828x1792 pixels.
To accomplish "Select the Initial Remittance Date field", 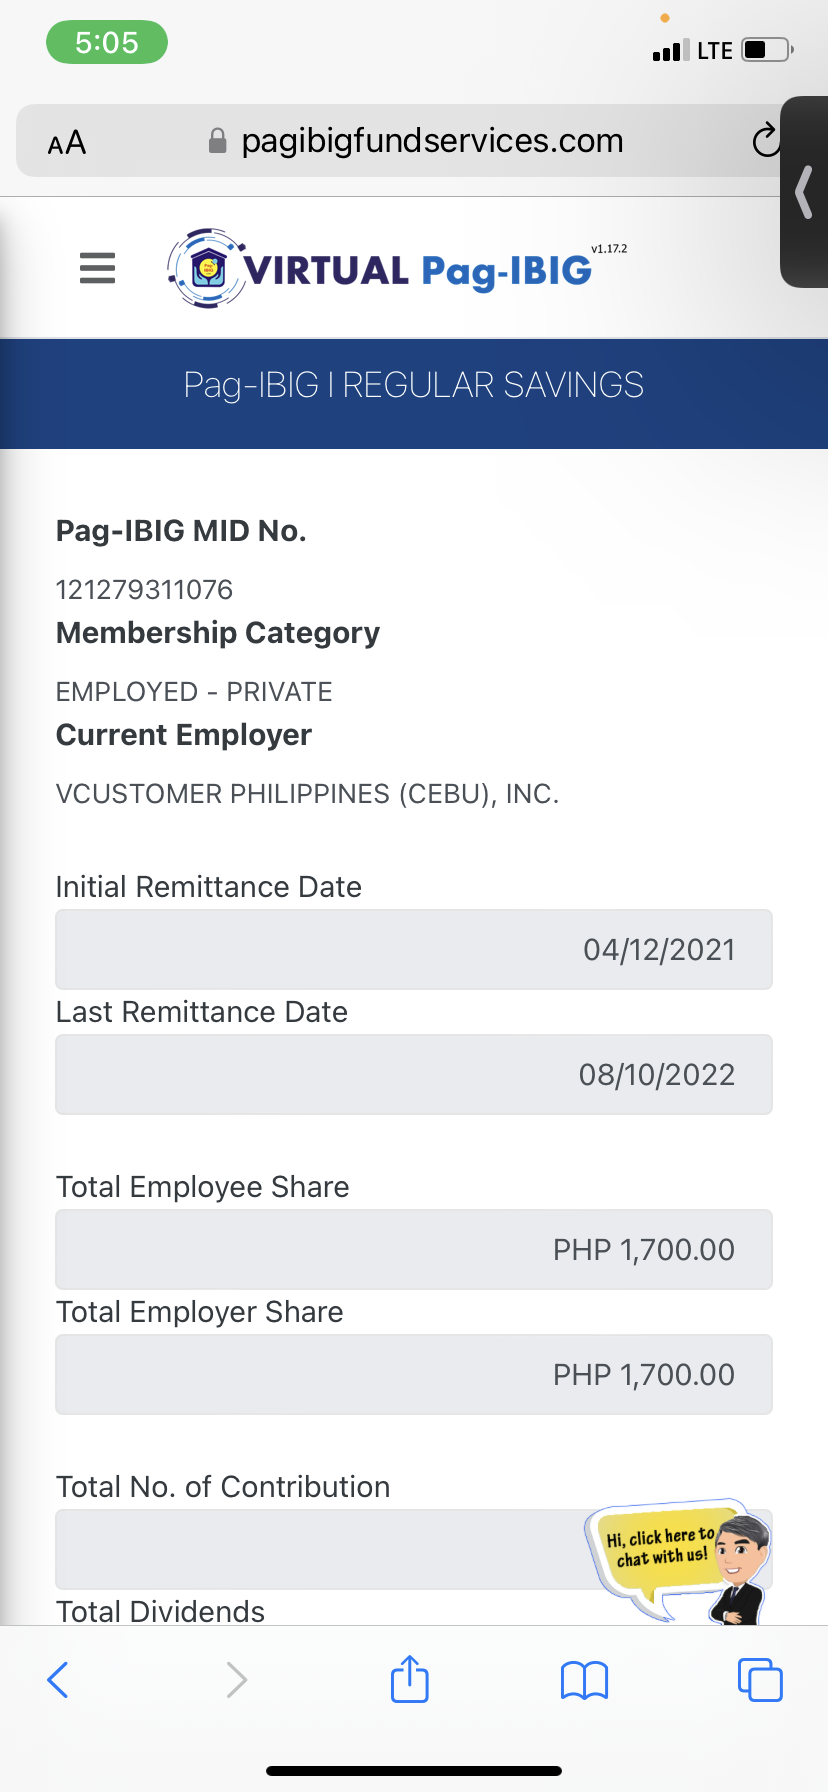I will click(x=414, y=949).
